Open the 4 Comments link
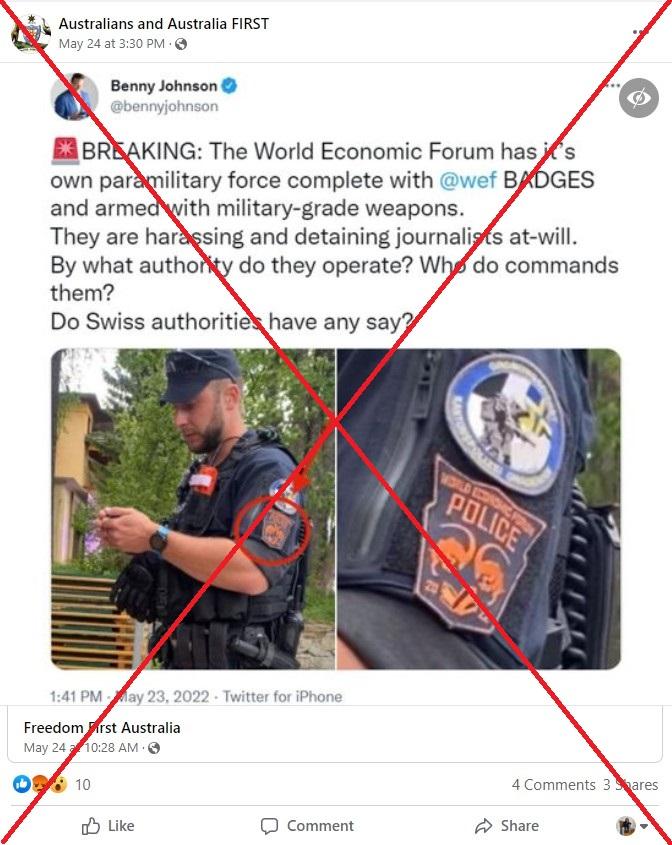This screenshot has height=845, width=672. 553,785
